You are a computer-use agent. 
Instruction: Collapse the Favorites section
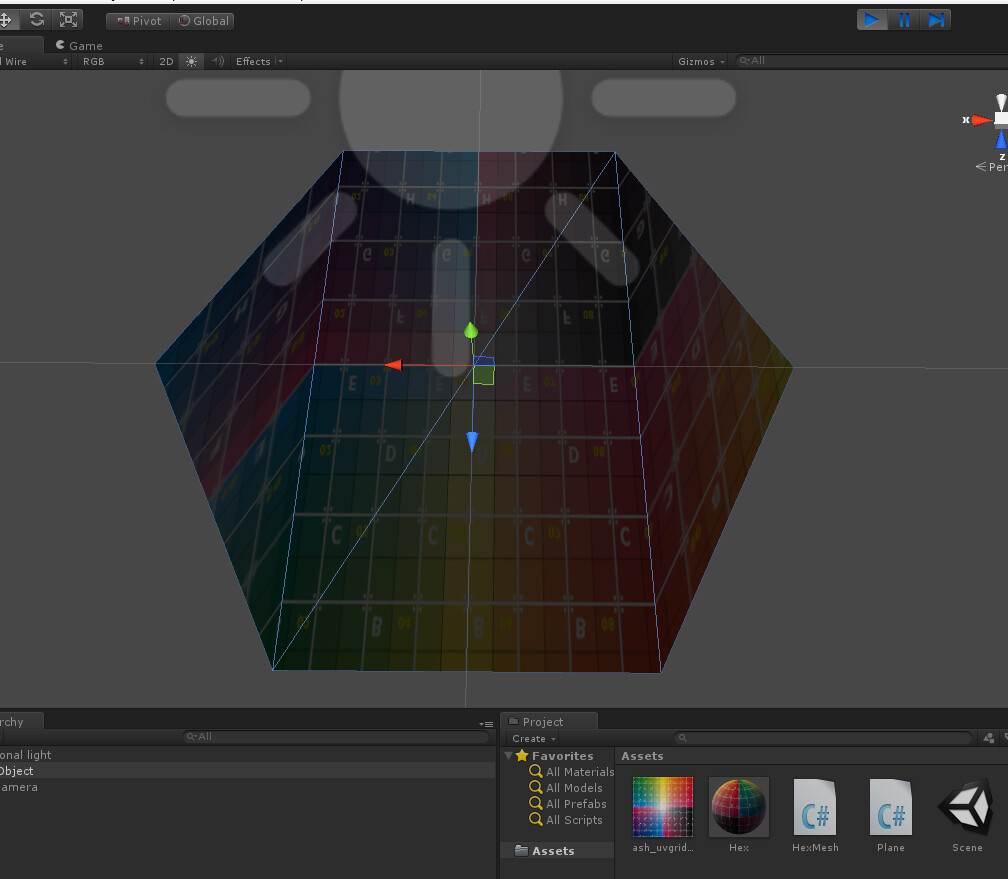[509, 756]
